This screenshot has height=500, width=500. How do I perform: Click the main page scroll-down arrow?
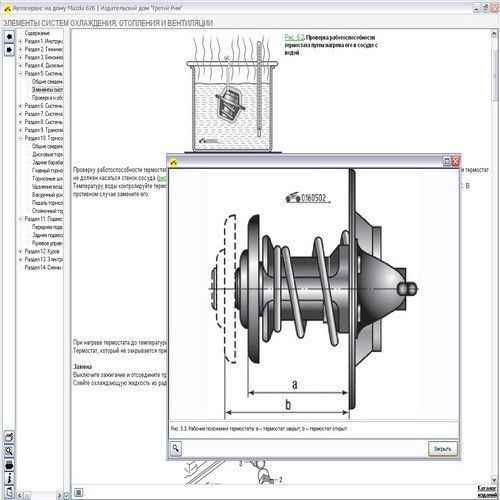pos(494,479)
